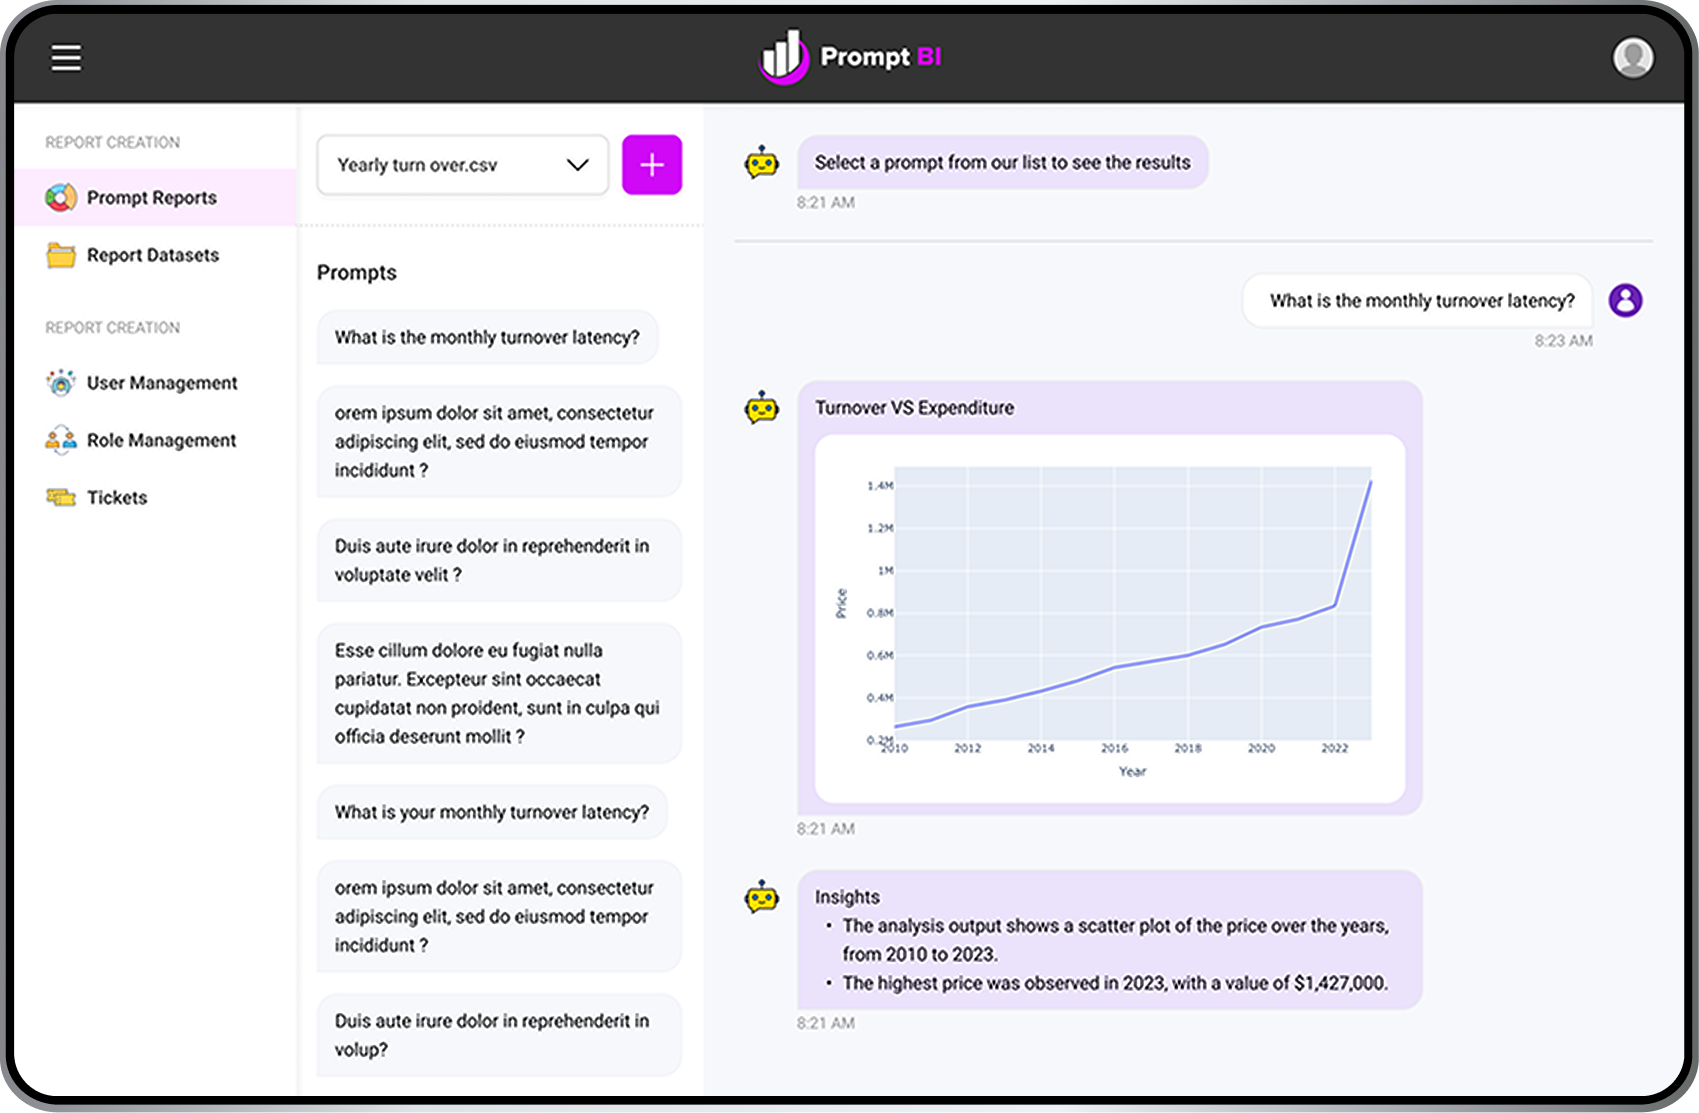This screenshot has height=1113, width=1699.
Task: Click the 'Year' axis label on chart
Action: coord(1132,771)
